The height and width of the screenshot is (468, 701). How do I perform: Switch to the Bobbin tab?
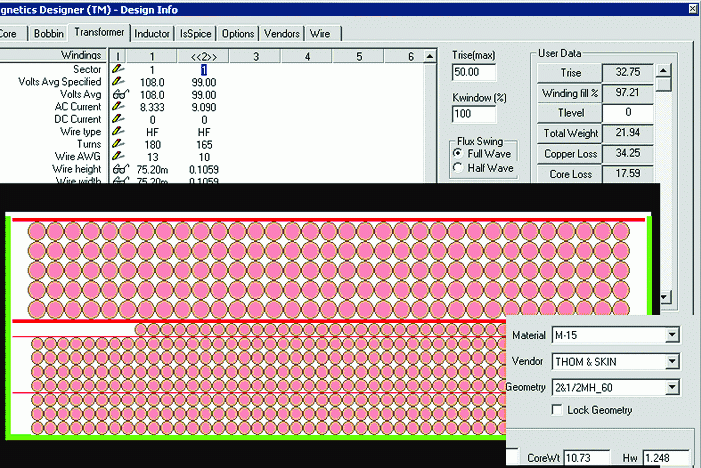click(47, 34)
